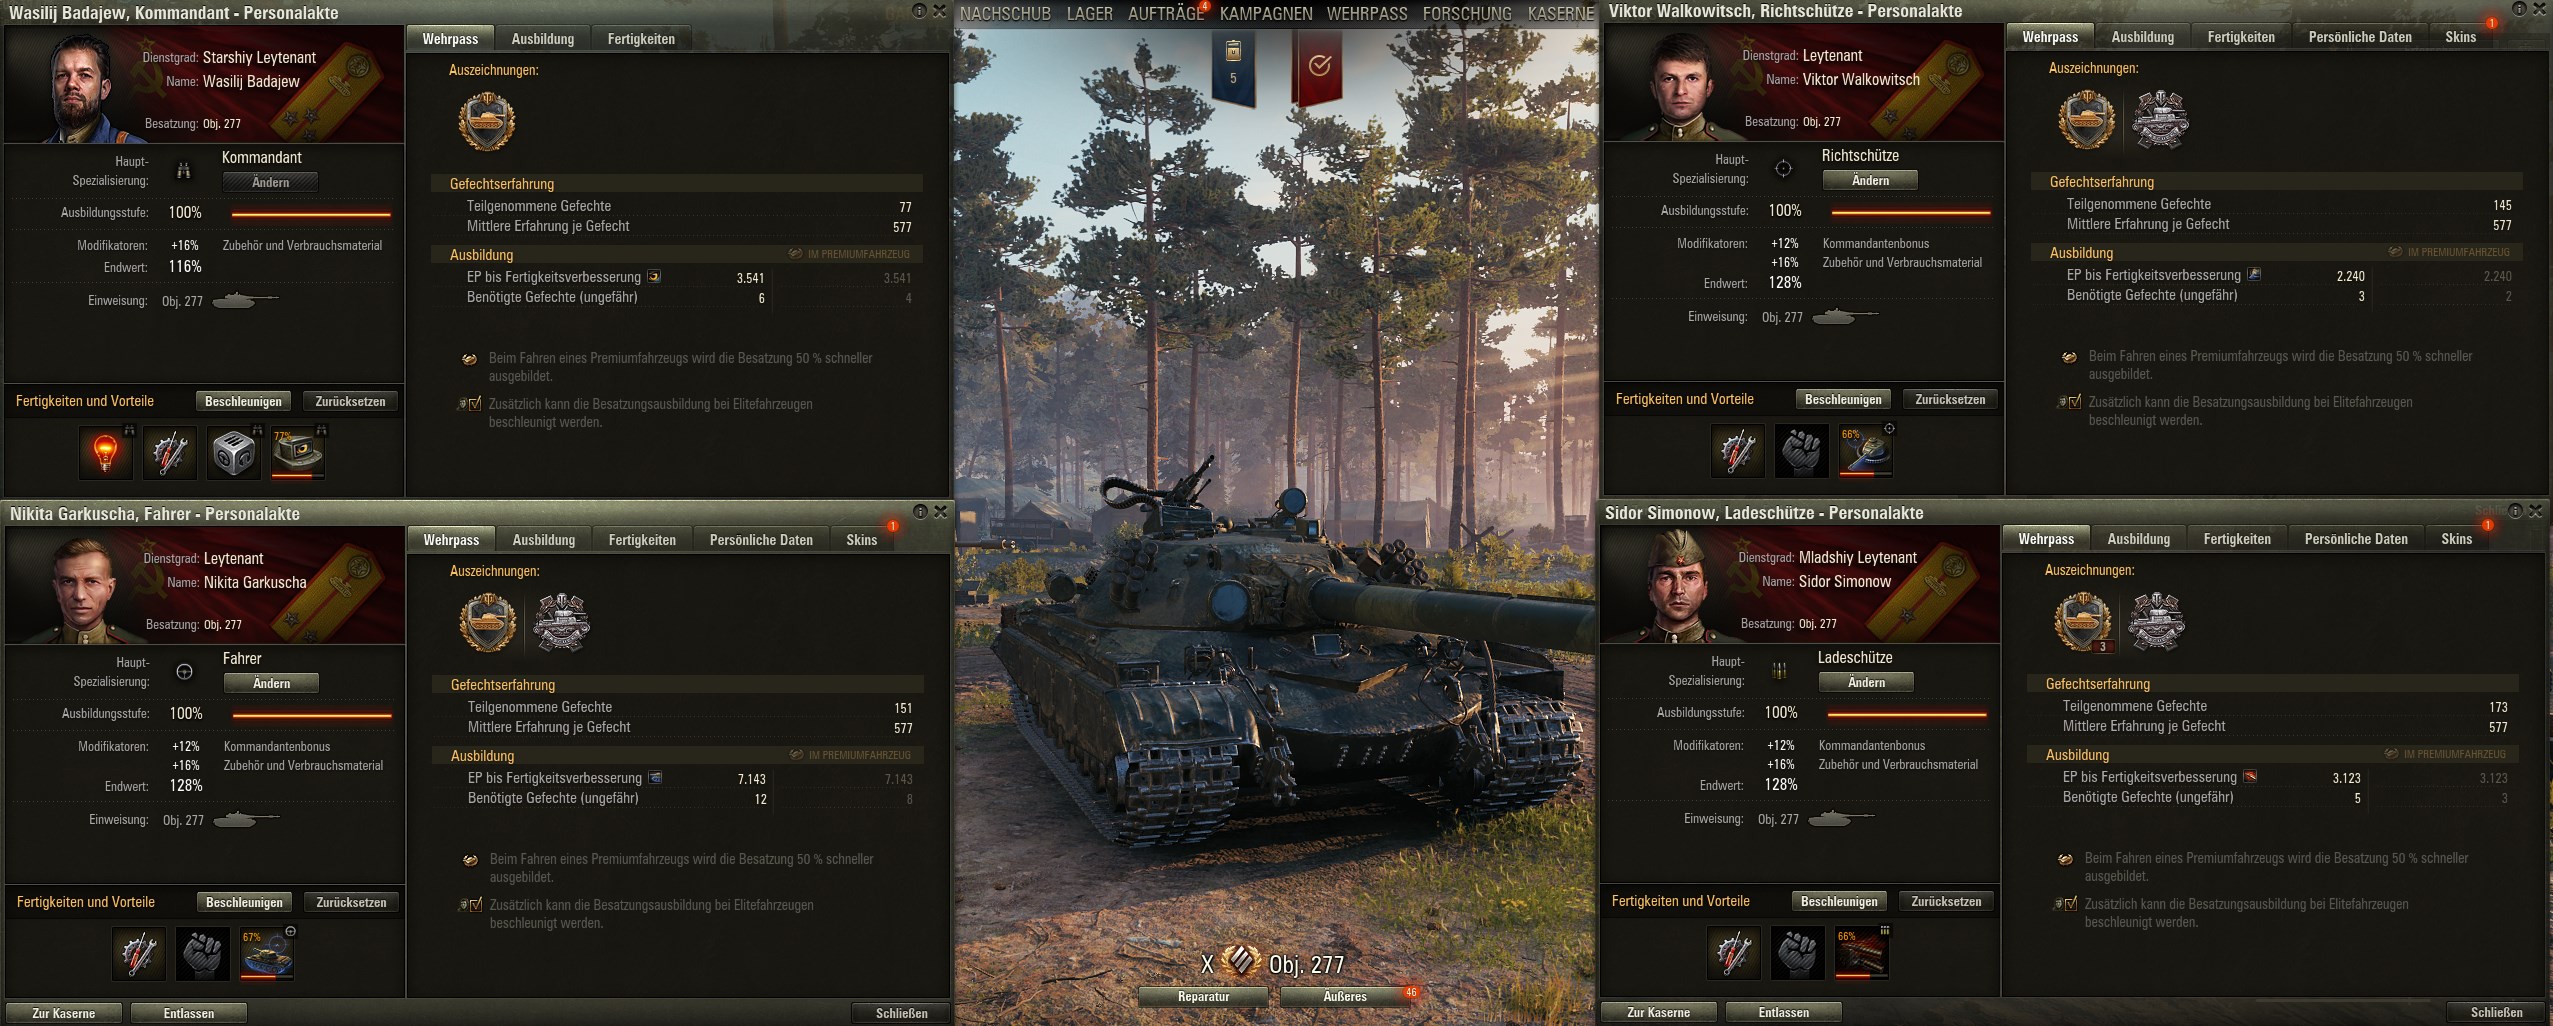Click commander's dice skill icon
Screen dimensions: 2553x1026
pos(233,453)
